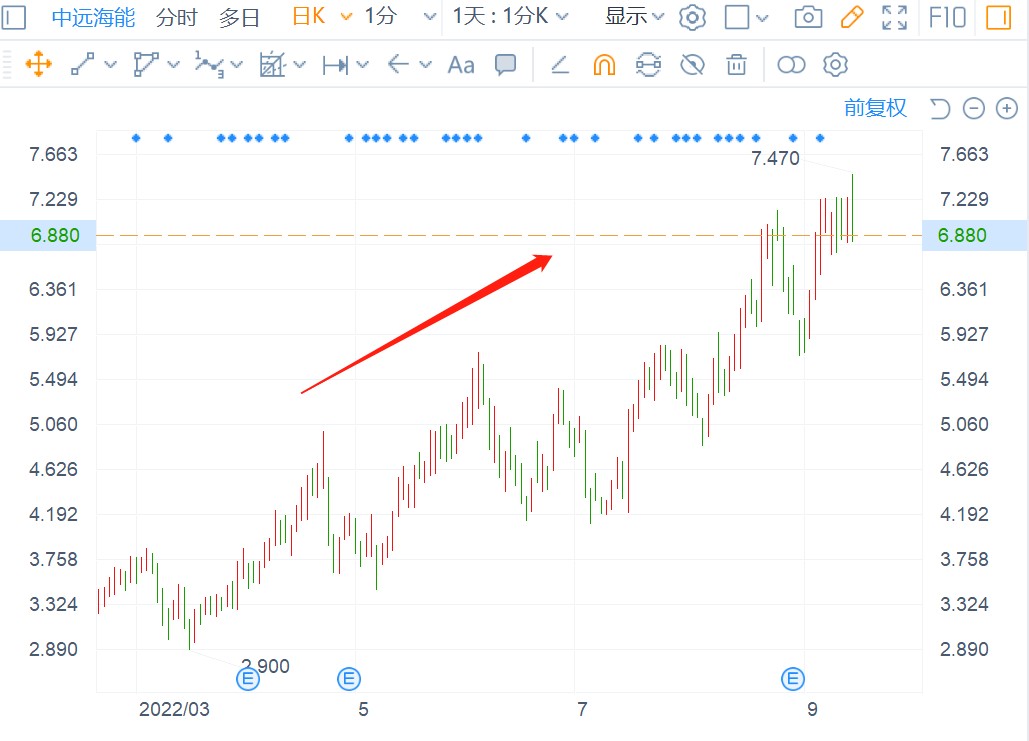Hide drawings with the eye-slash icon
This screenshot has width=1029, height=741.
tap(692, 65)
